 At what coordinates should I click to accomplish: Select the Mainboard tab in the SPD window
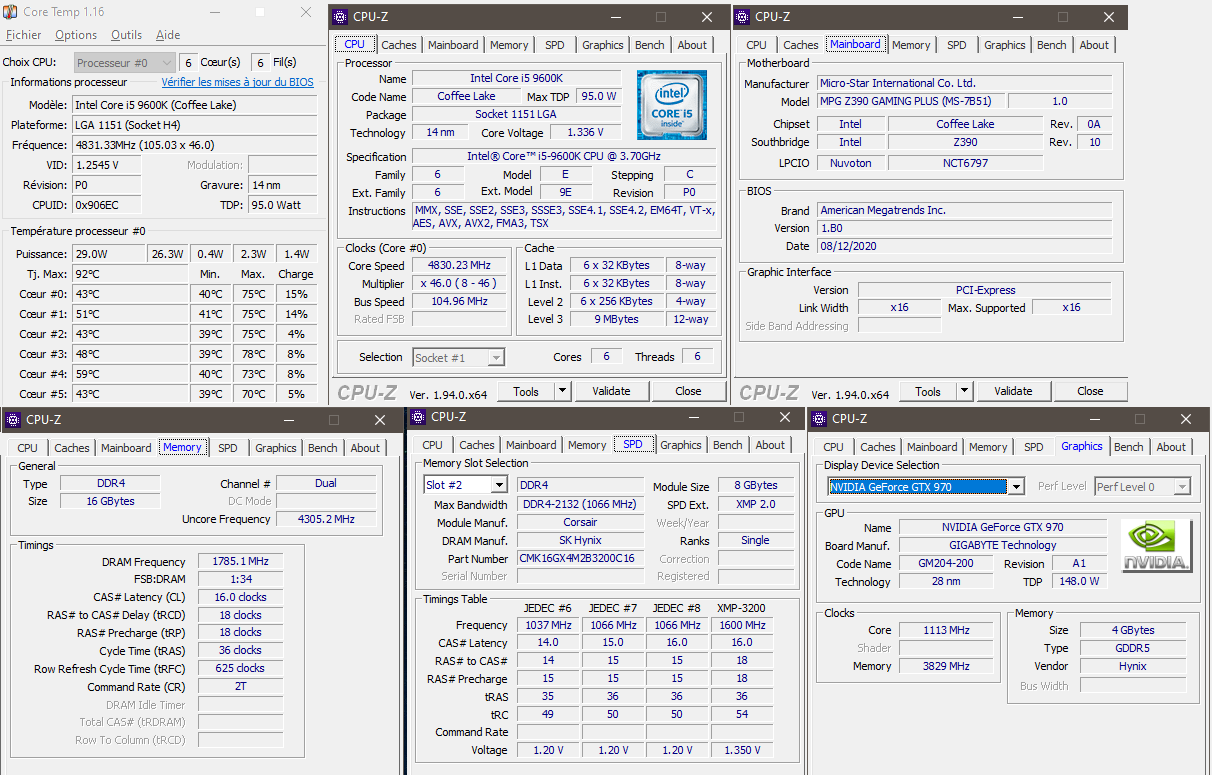(531, 445)
